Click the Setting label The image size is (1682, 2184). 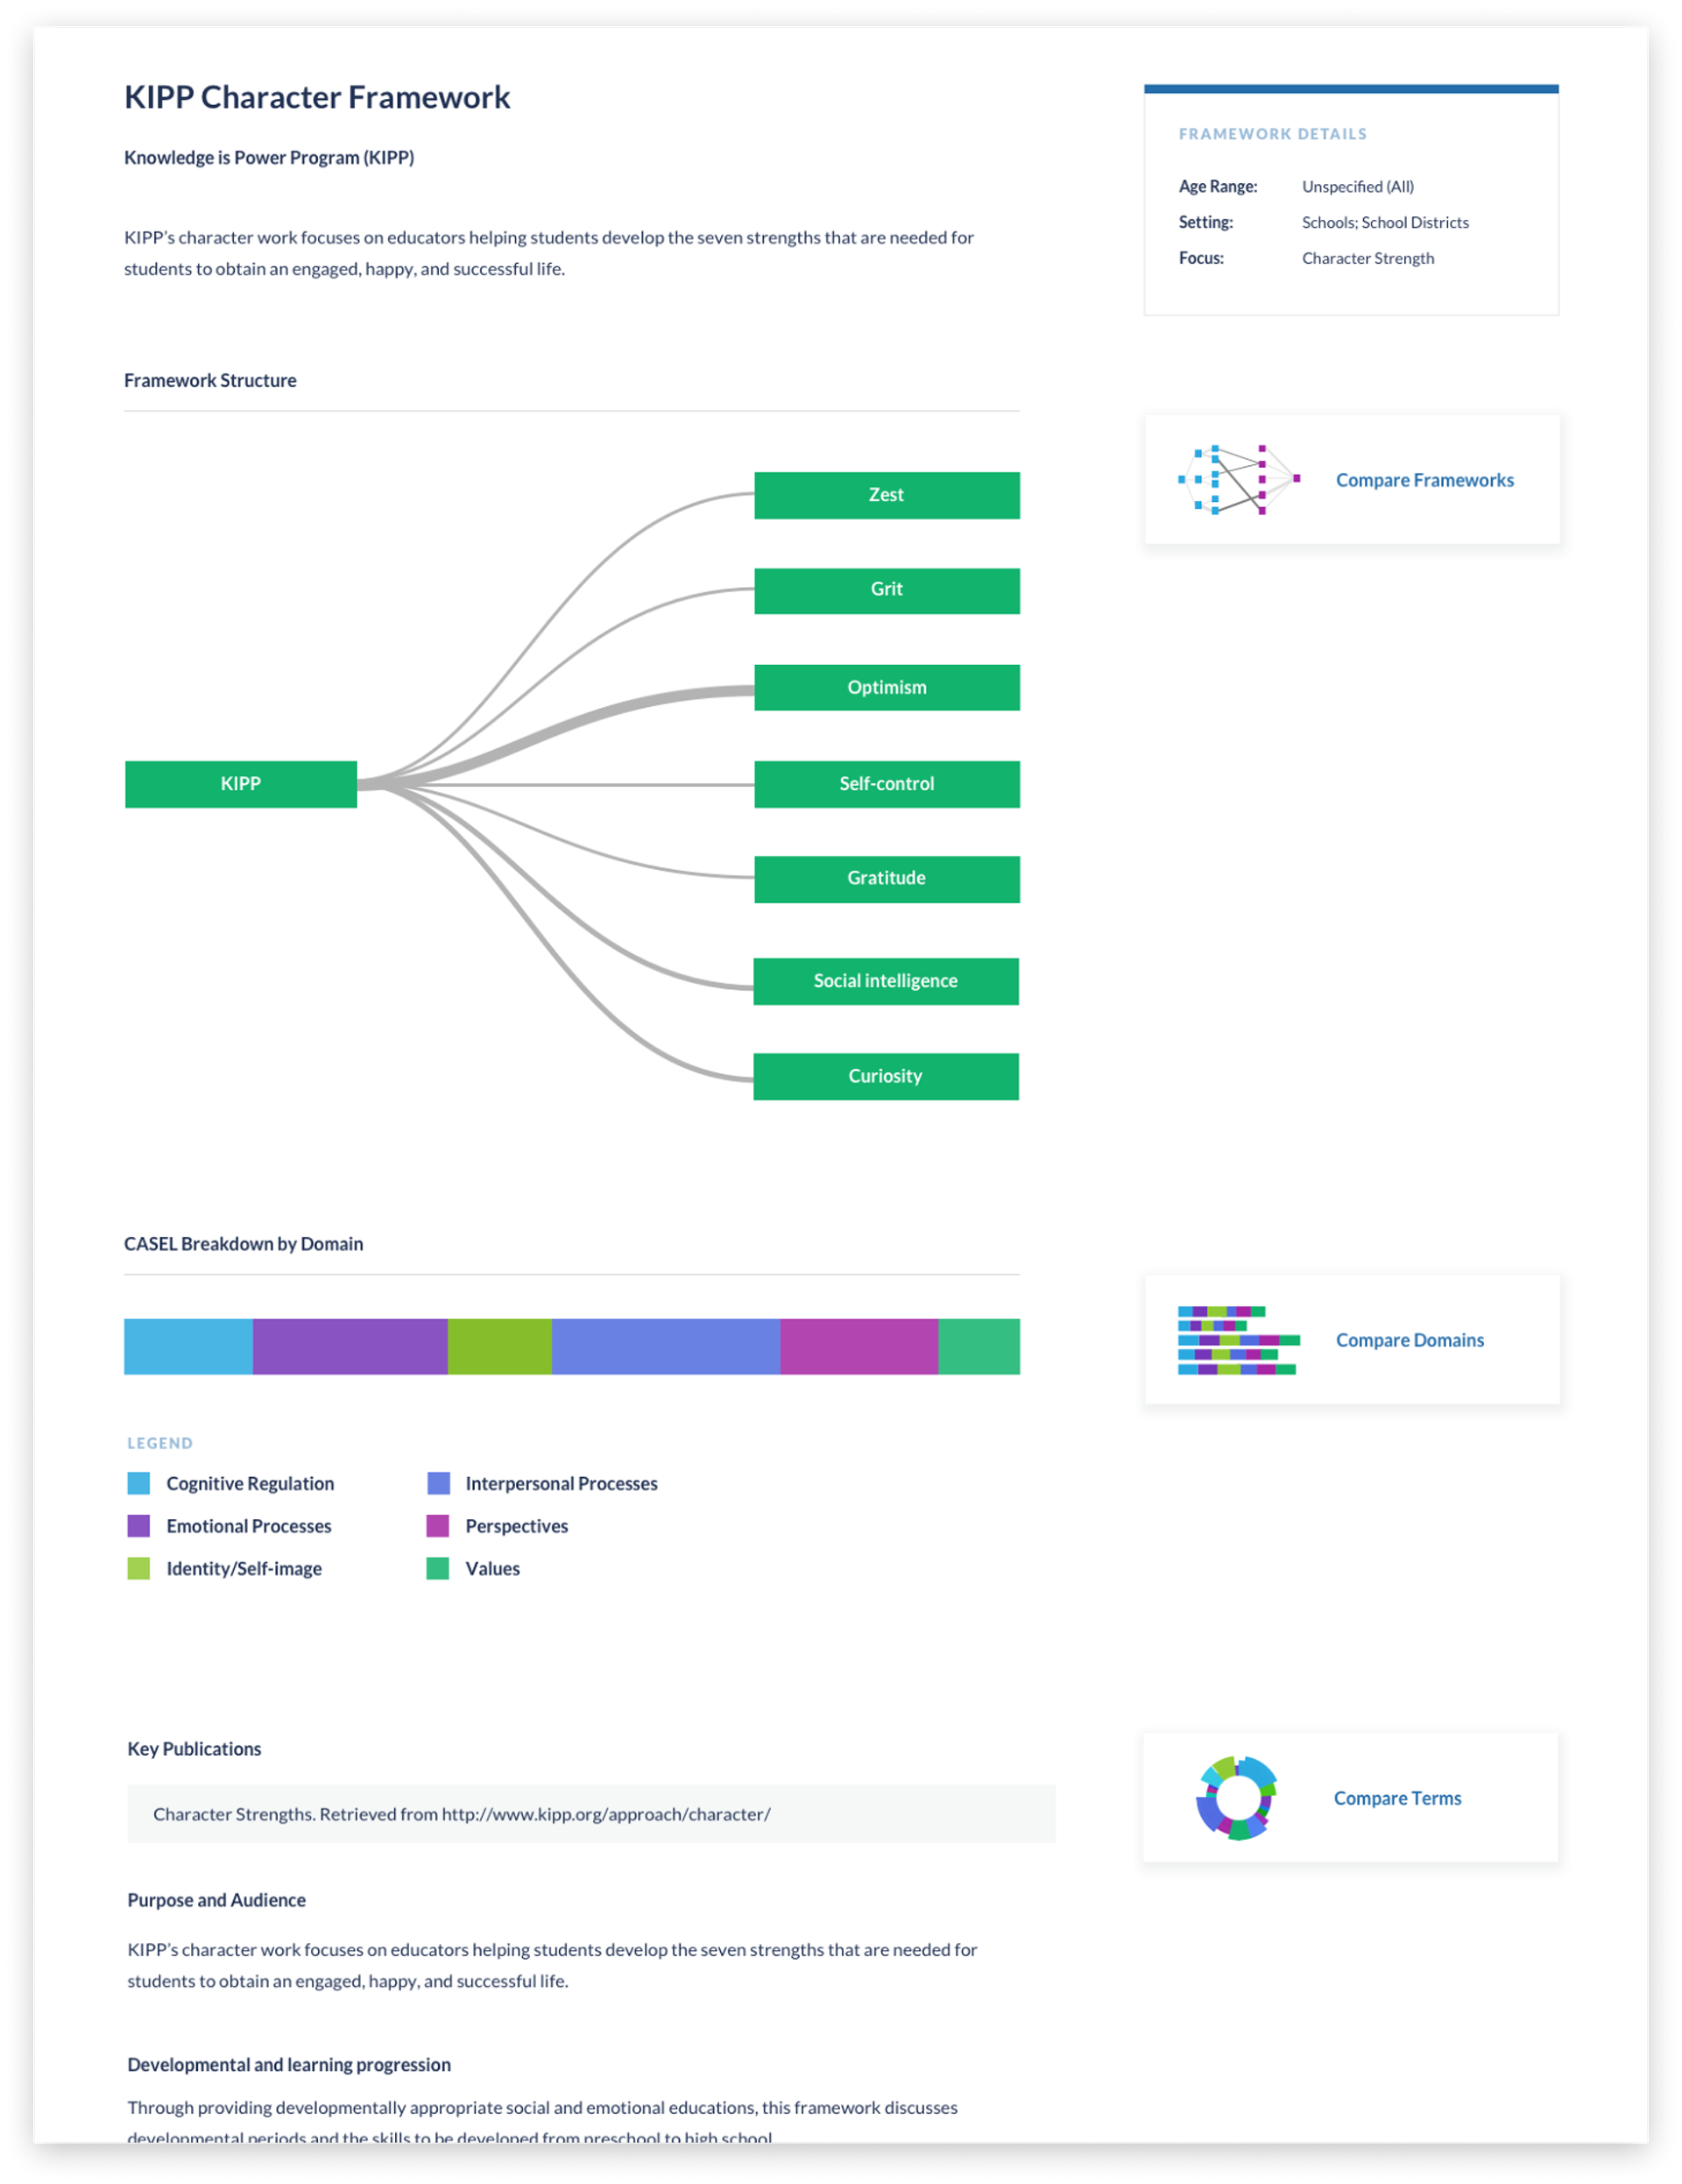tap(1205, 223)
